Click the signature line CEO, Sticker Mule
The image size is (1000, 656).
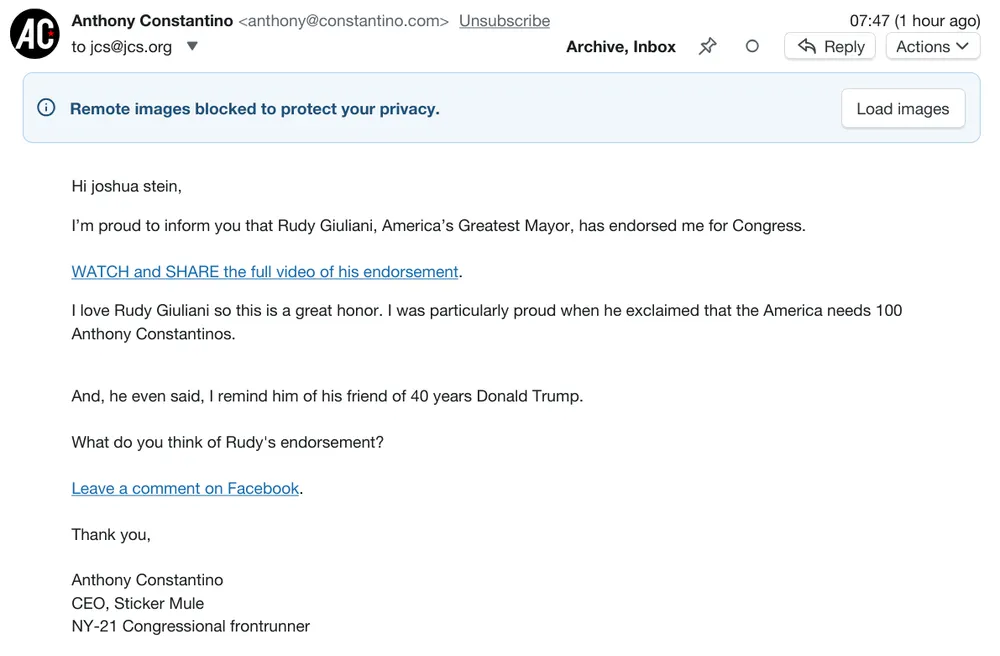click(x=137, y=603)
